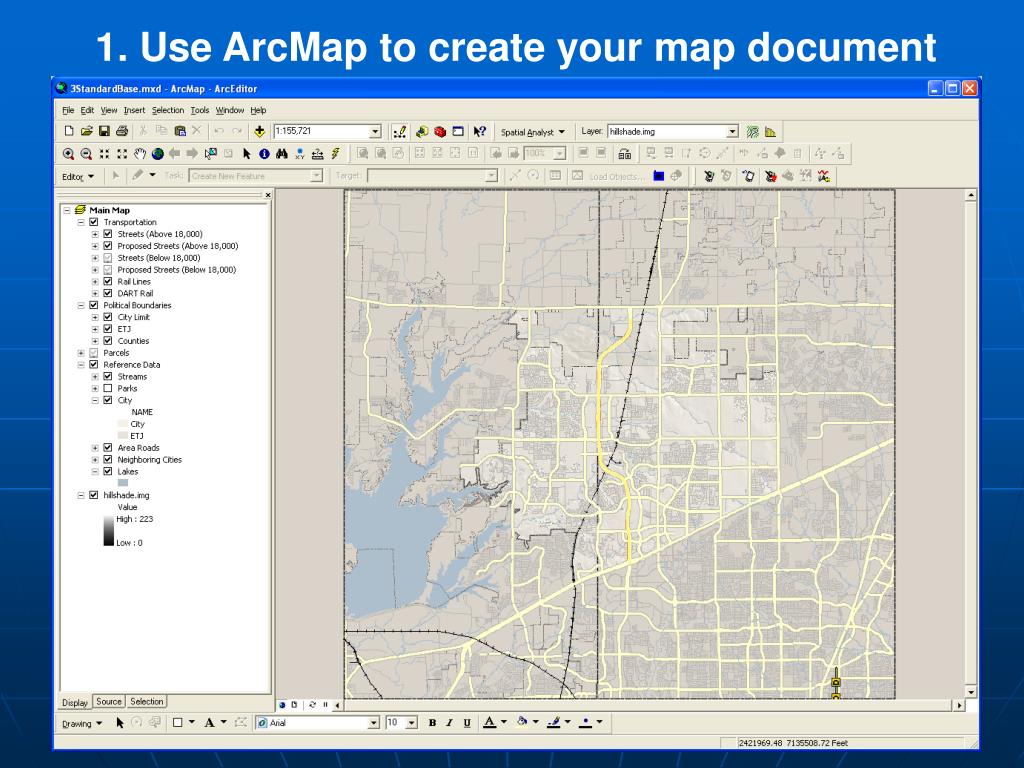
Task: Open the font size dropdown
Action: pyautogui.click(x=411, y=722)
